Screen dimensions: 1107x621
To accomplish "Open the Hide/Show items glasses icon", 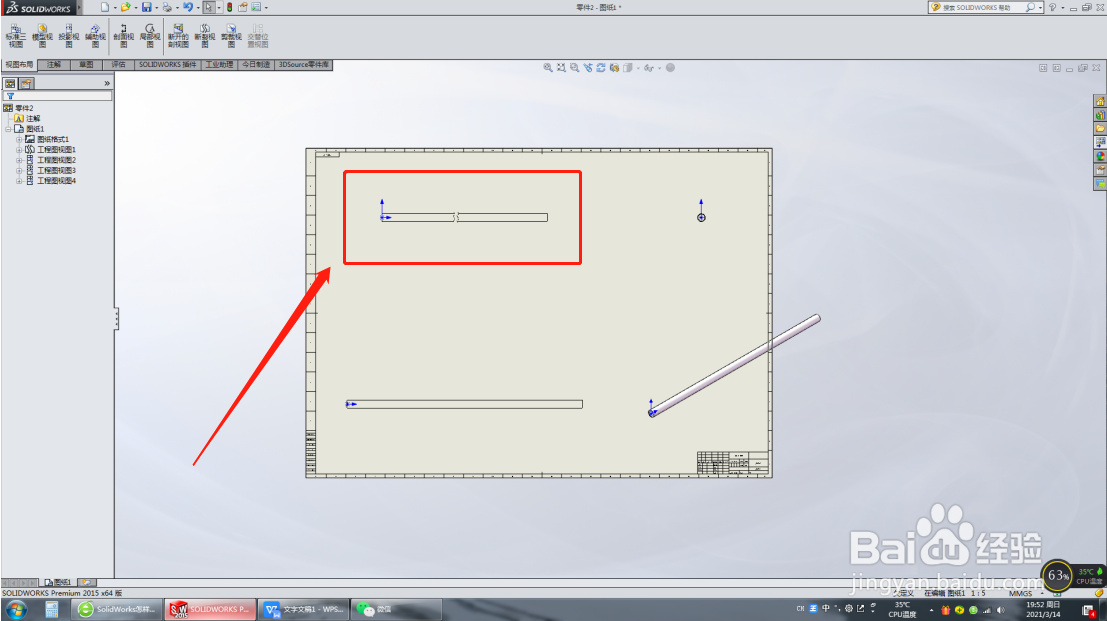I will pyautogui.click(x=648, y=68).
